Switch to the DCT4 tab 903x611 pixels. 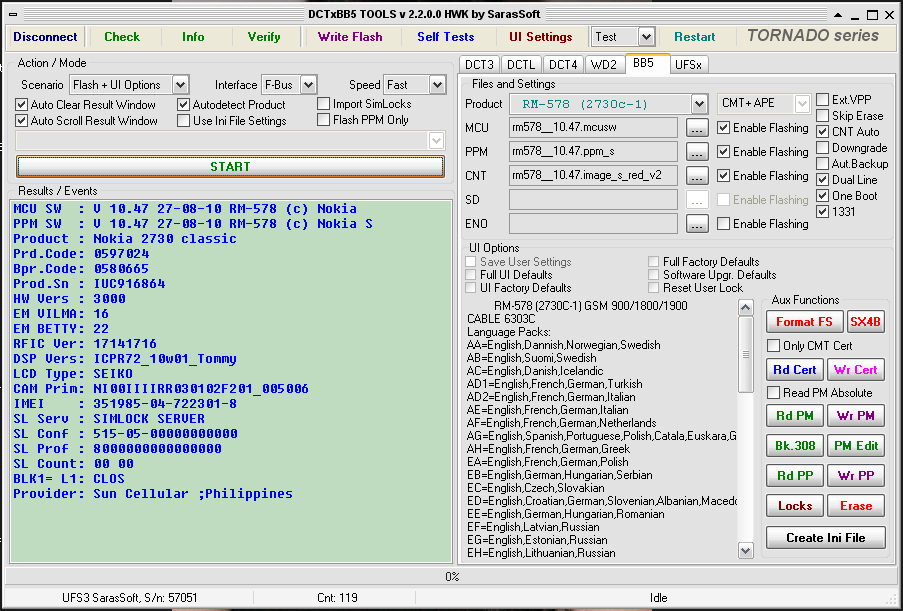tap(563, 64)
